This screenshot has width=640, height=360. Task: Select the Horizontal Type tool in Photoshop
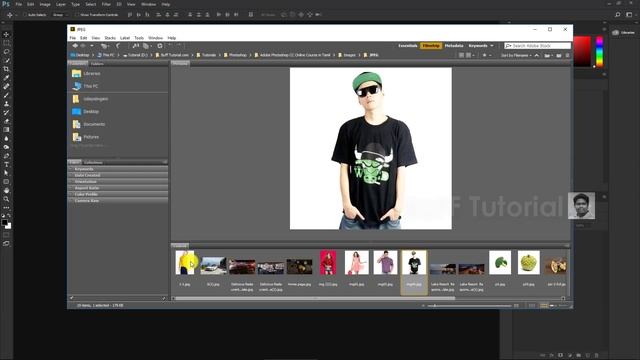coord(6,164)
